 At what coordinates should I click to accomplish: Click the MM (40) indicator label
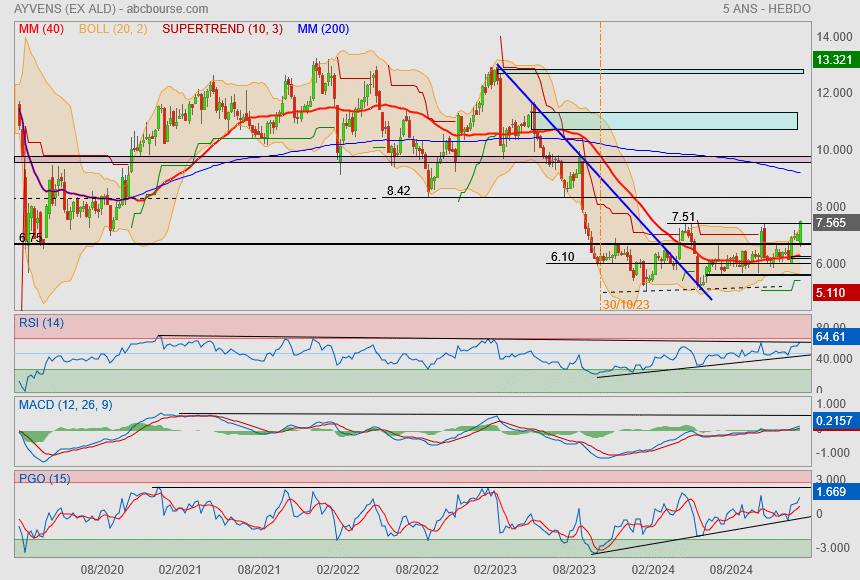pos(41,29)
